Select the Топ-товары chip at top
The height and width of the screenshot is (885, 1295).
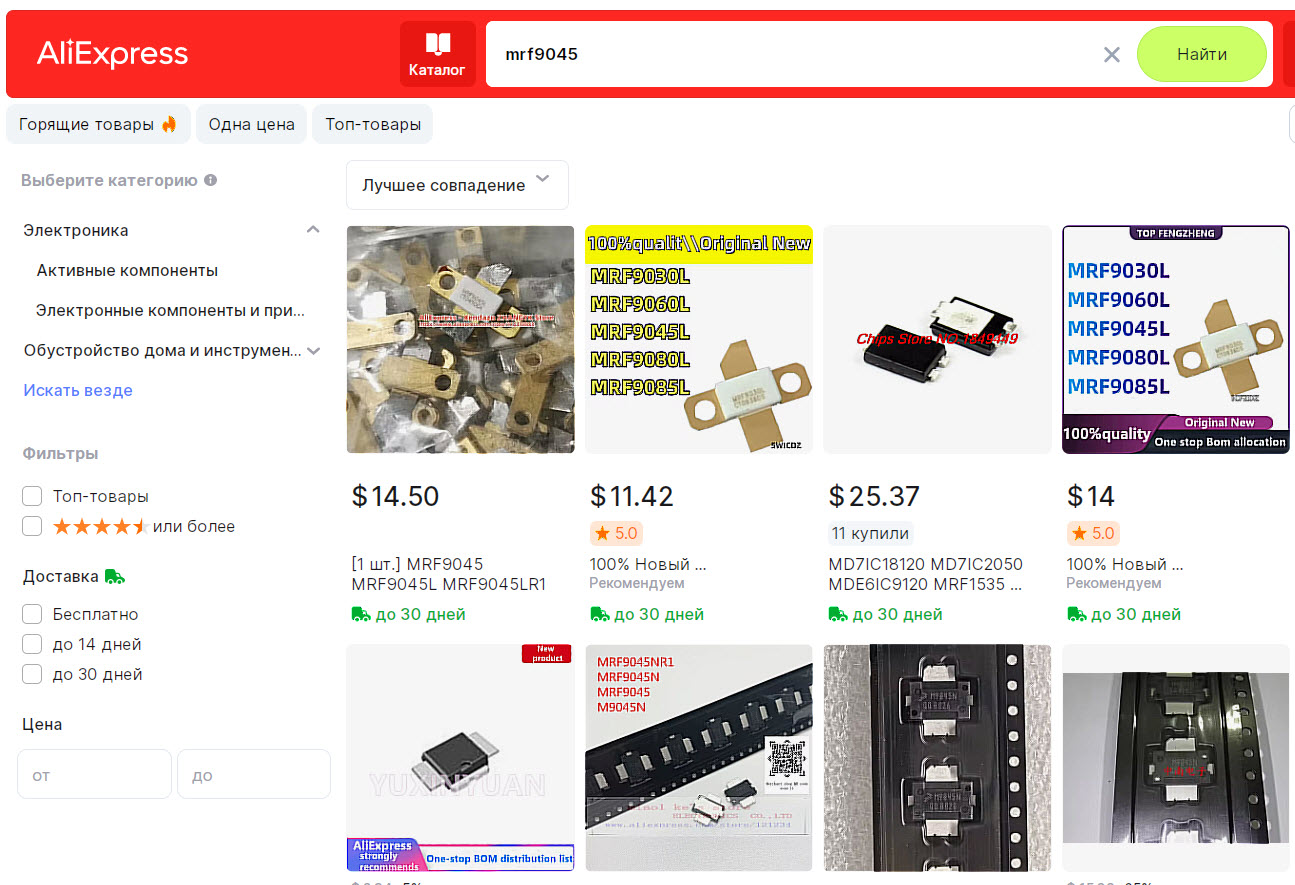(372, 125)
